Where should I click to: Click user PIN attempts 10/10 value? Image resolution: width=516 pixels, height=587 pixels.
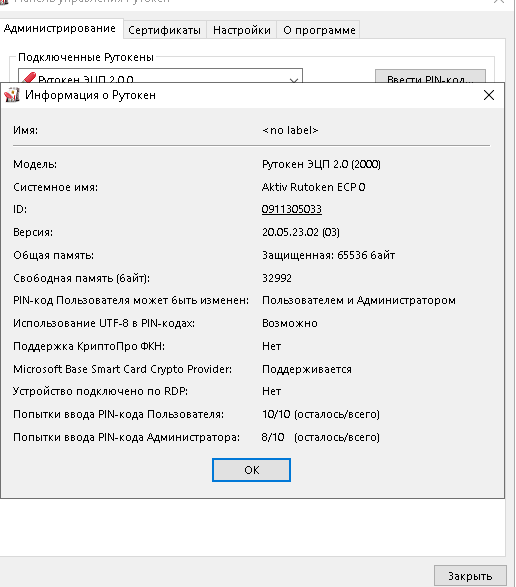pos(321,414)
